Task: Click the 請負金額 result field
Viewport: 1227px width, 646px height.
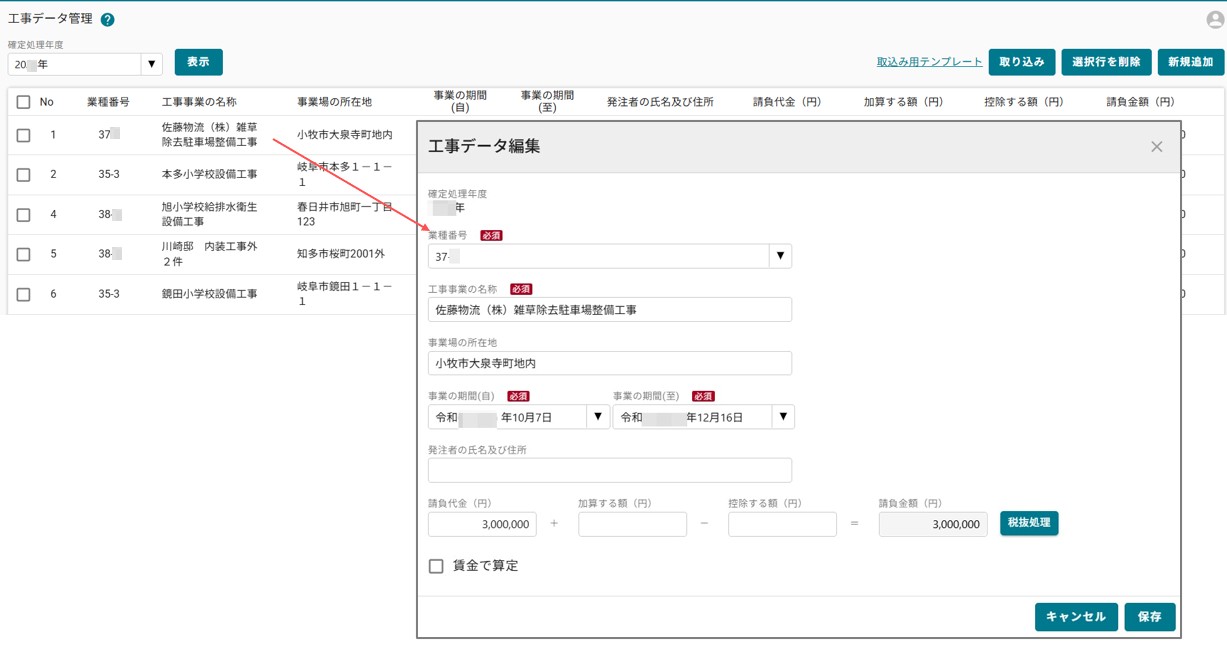Action: 933,524
